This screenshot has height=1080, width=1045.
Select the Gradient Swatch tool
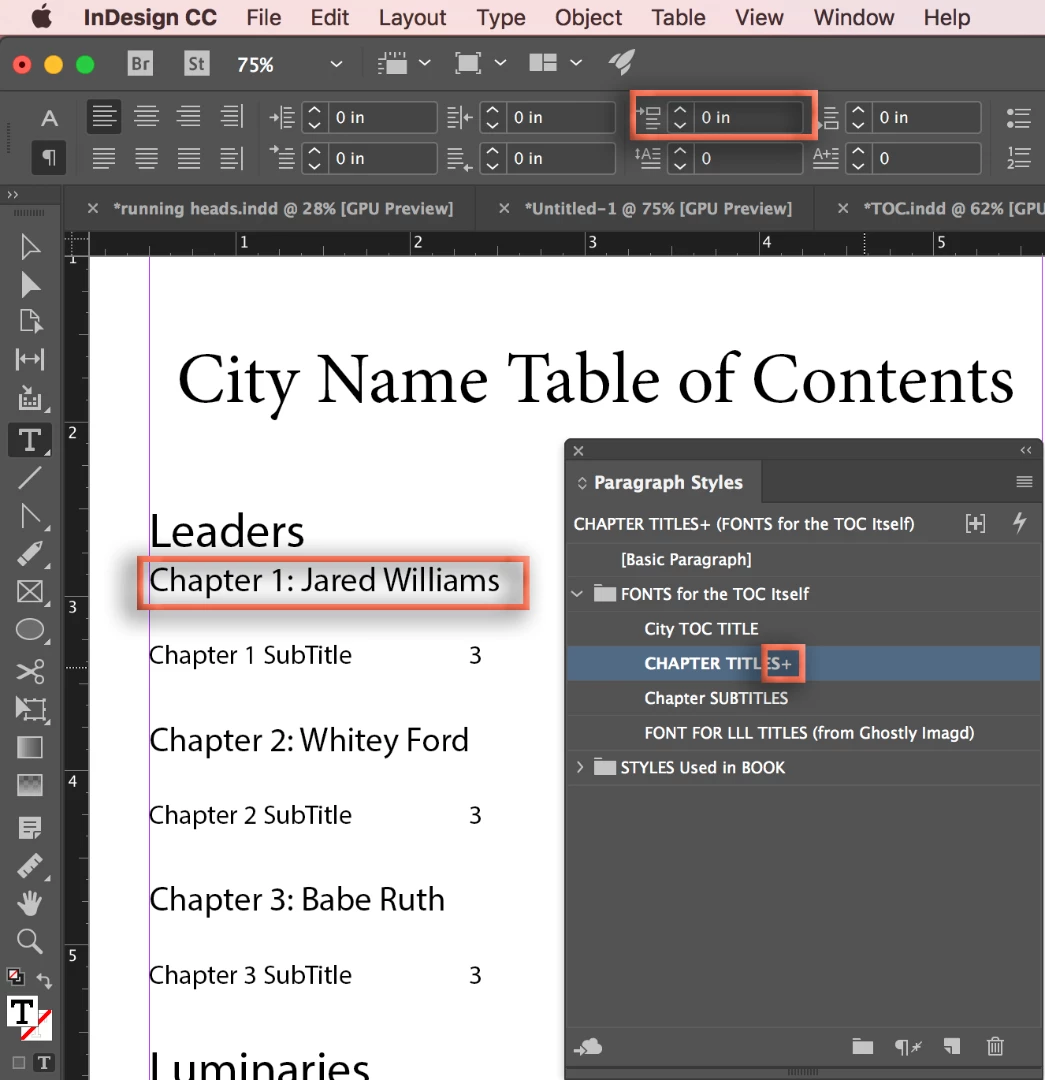30,747
